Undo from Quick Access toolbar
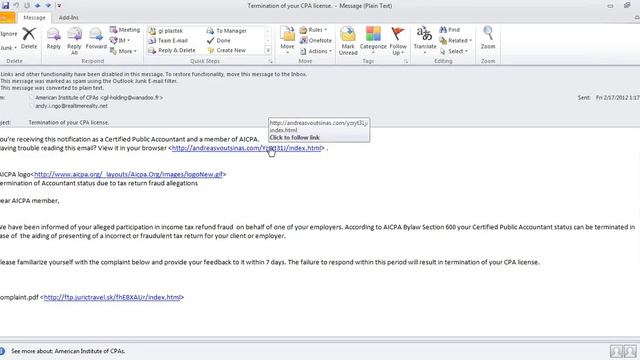 [16, 5]
